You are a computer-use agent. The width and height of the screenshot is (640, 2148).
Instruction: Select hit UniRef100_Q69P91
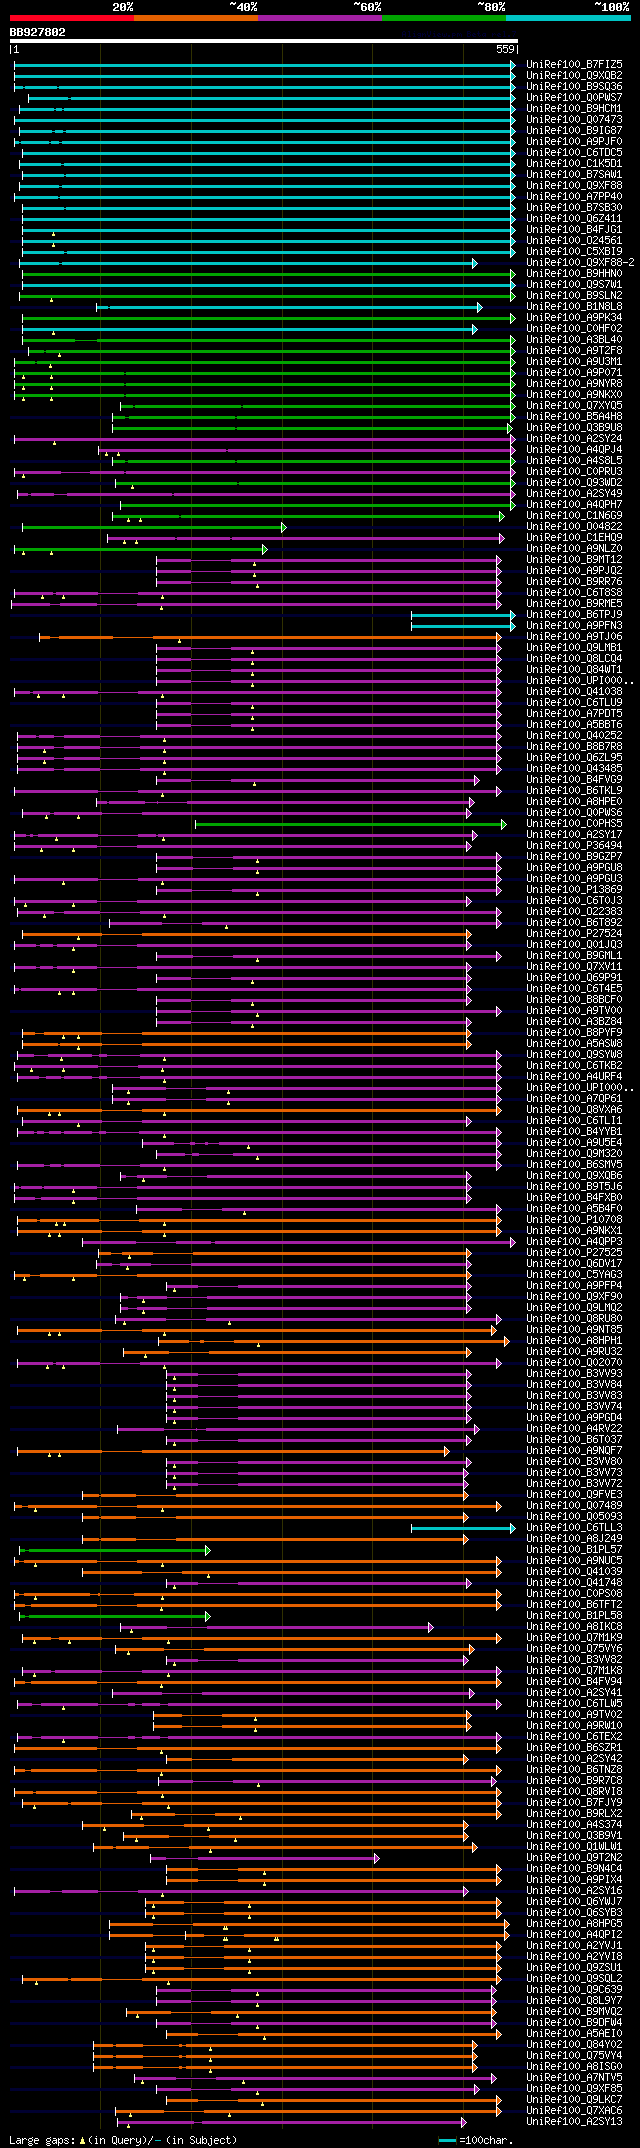point(574,977)
